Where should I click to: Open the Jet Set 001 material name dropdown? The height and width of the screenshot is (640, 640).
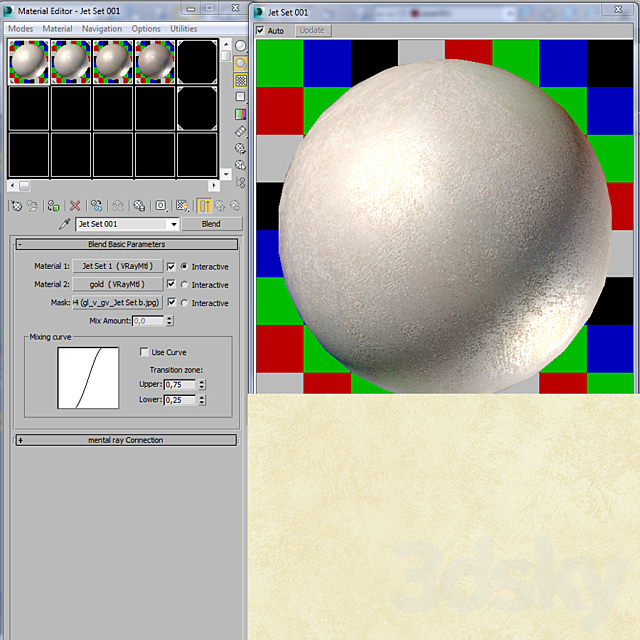[174, 224]
